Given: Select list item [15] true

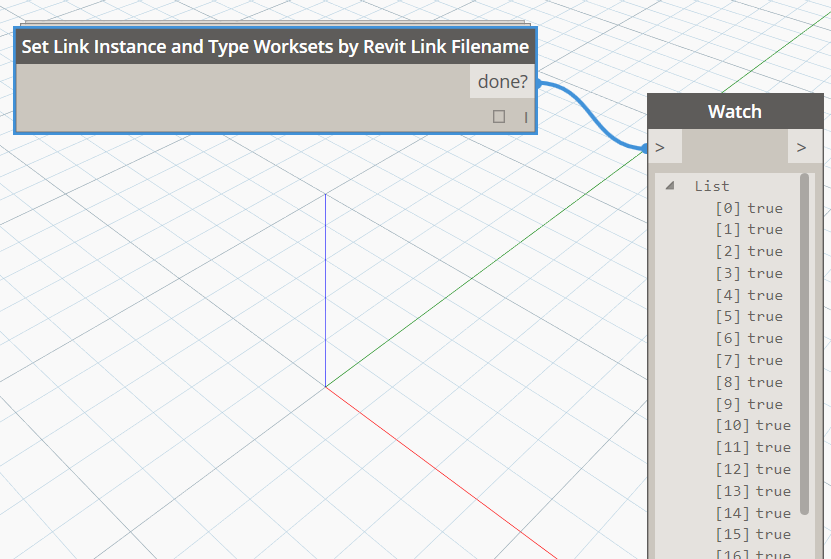Looking at the screenshot, I should pyautogui.click(x=753, y=535).
